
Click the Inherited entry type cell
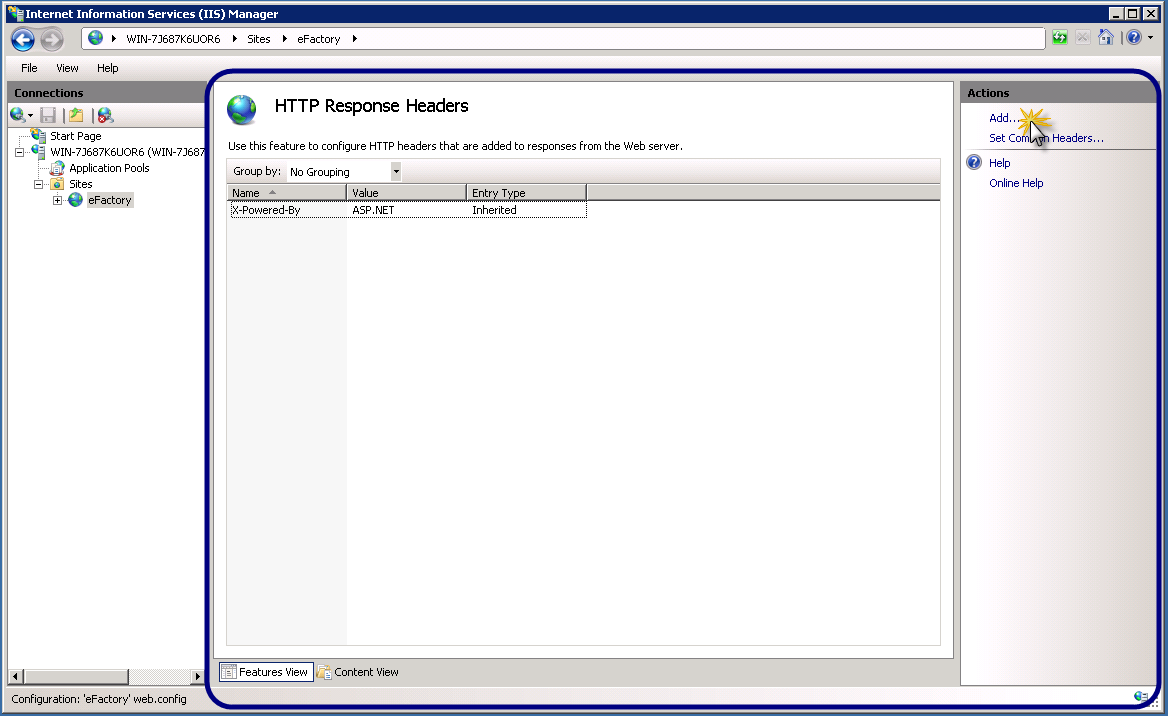(494, 210)
